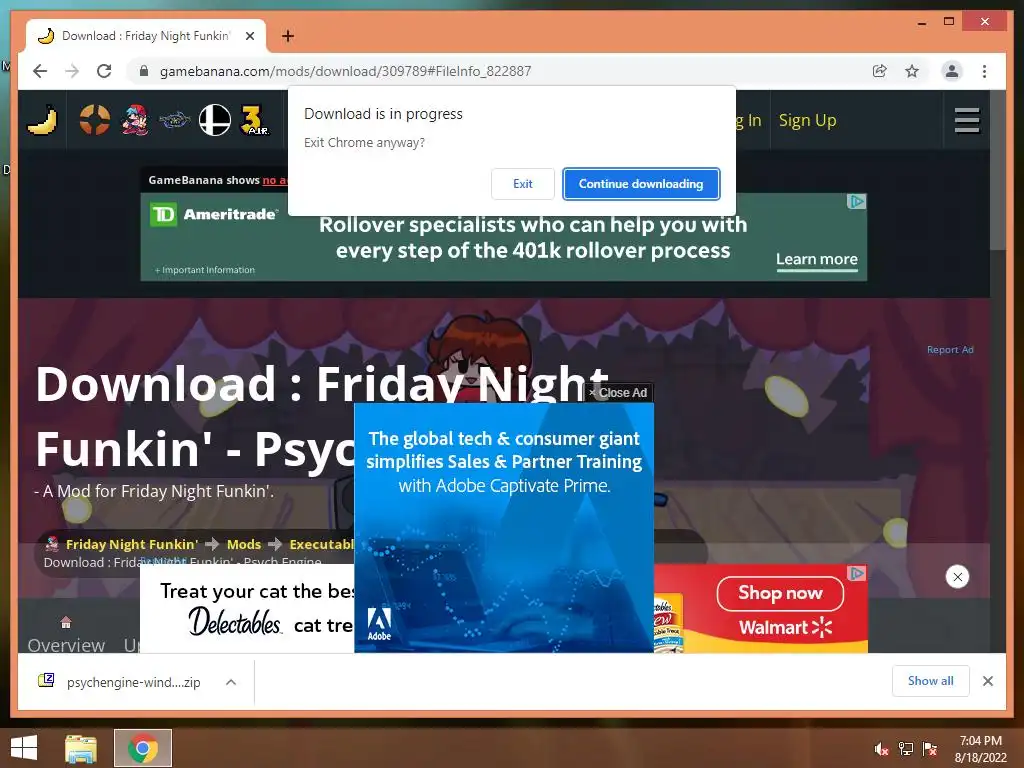Click the muted volume tray icon
Screen dimensions: 1024x768
(882, 749)
